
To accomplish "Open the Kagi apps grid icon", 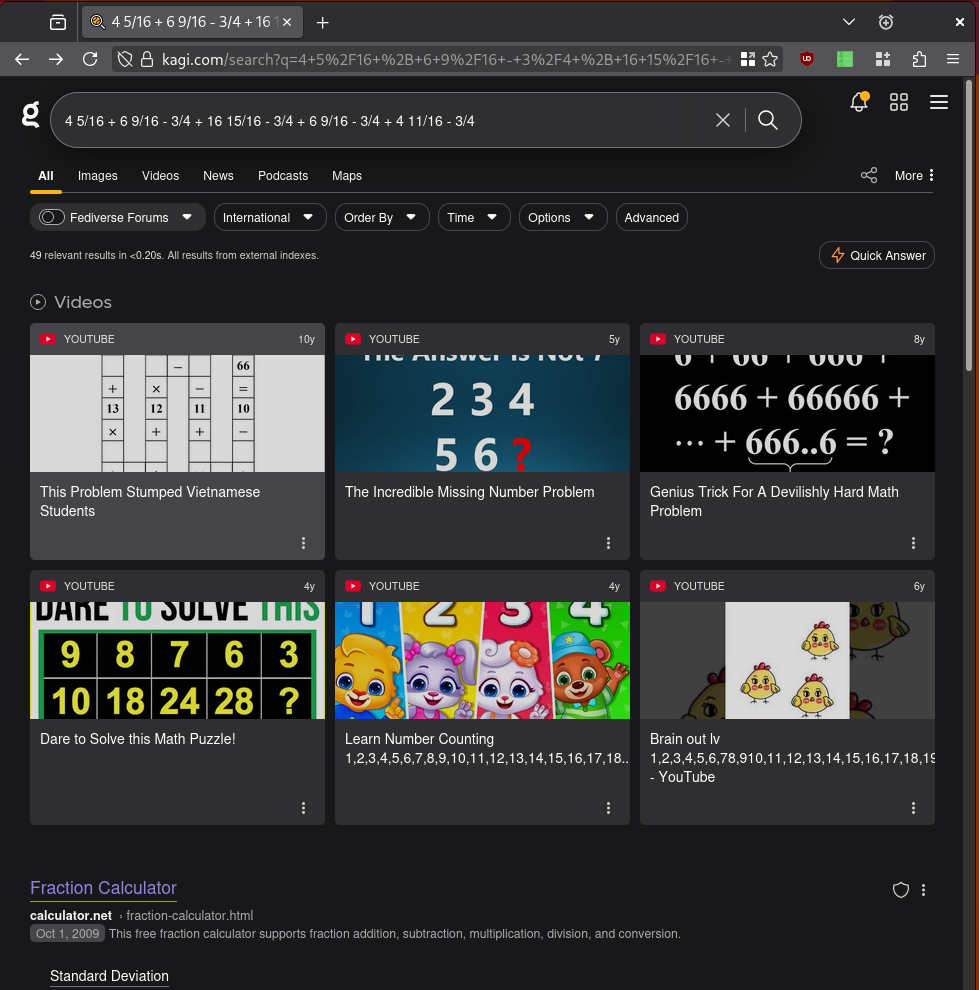I will click(899, 102).
